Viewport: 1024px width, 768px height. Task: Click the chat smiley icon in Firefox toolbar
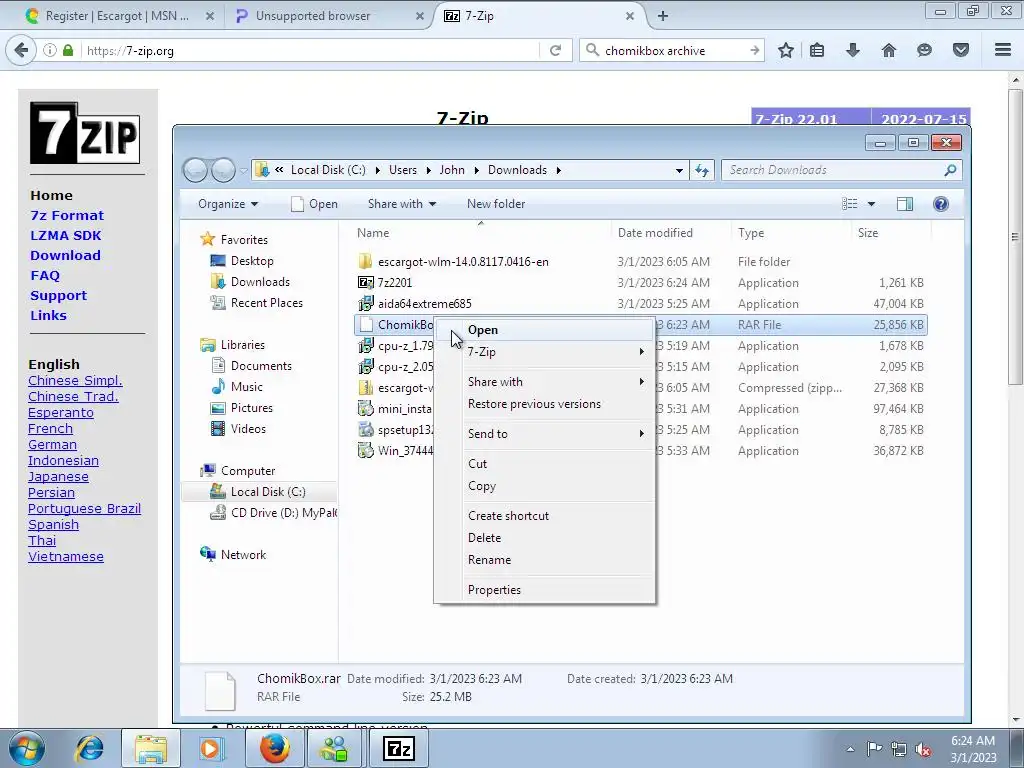coord(924,50)
